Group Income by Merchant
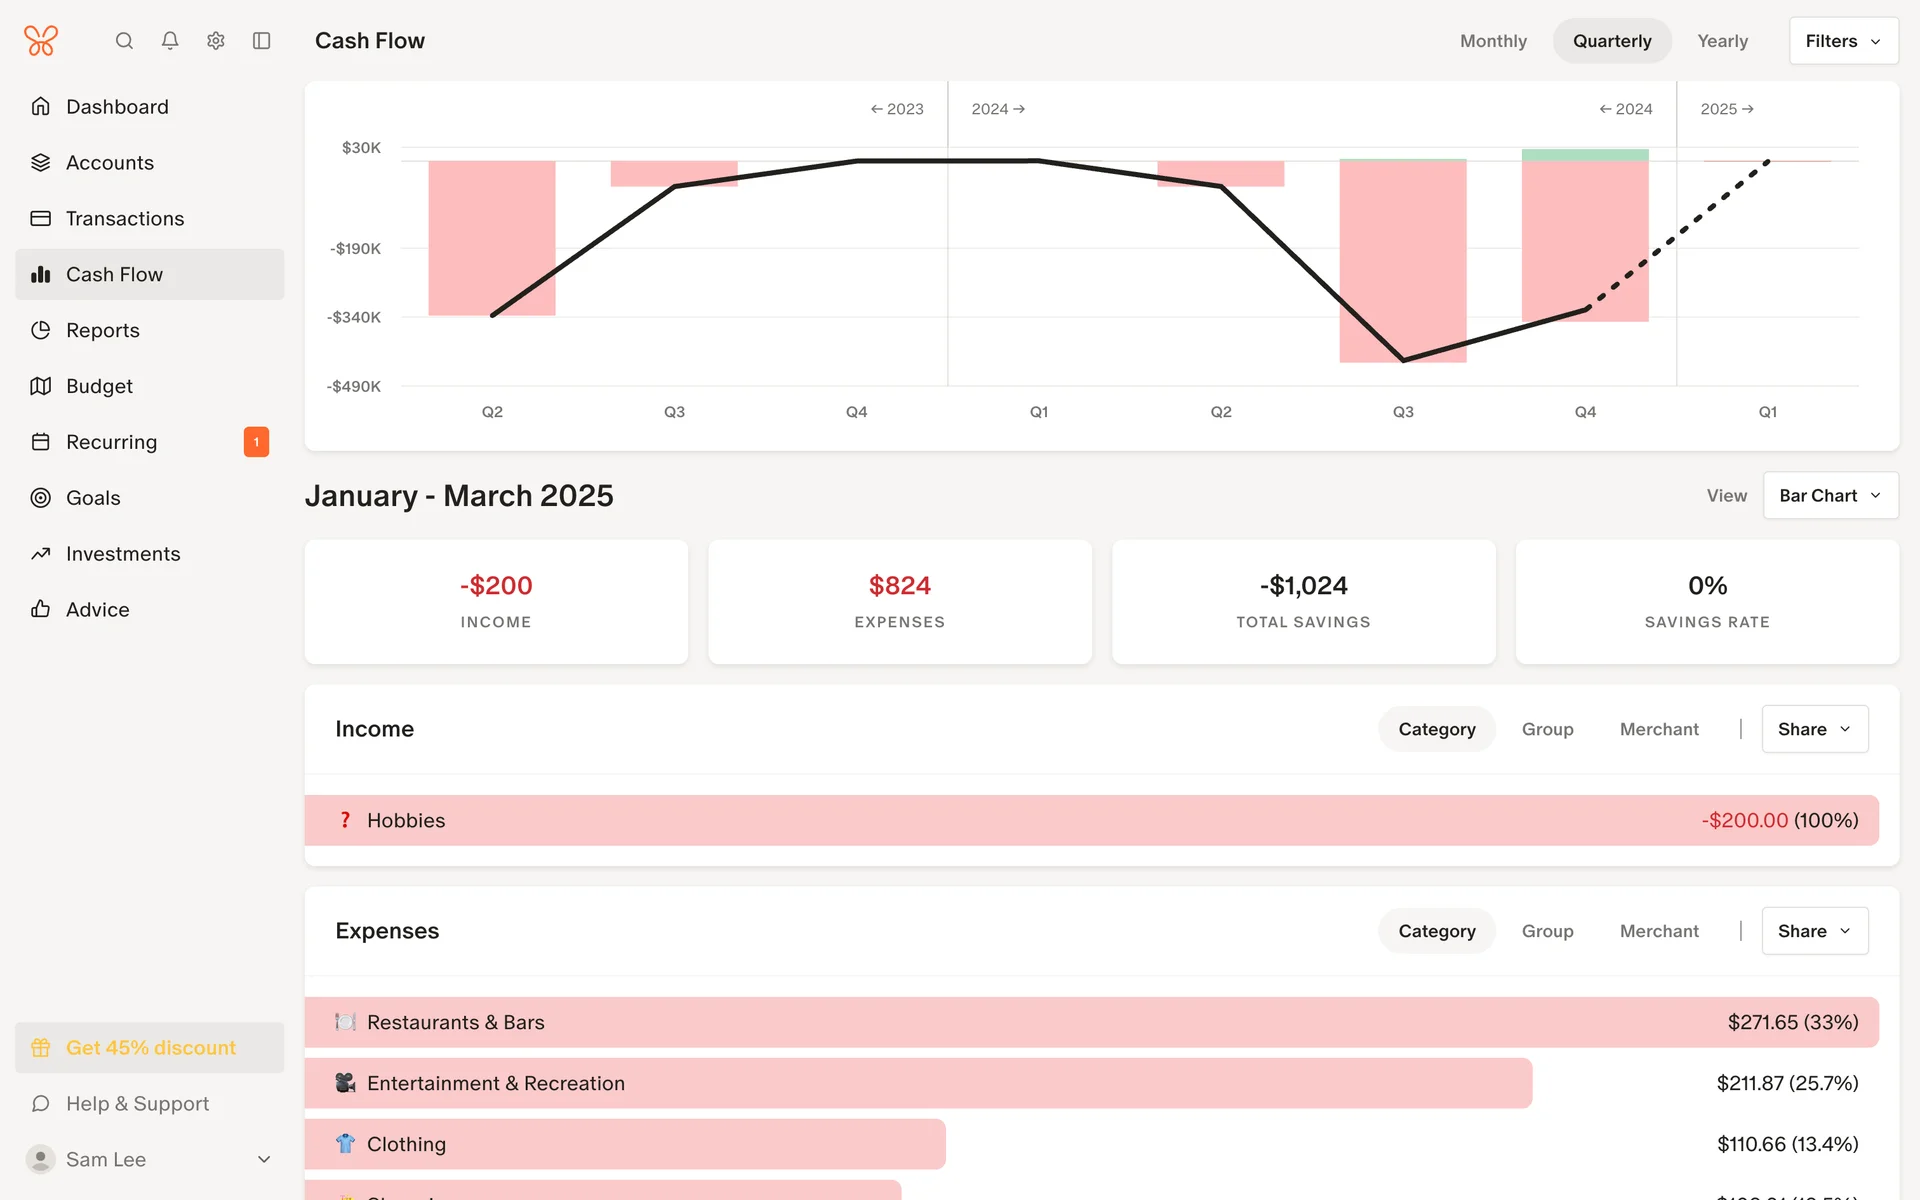The width and height of the screenshot is (1920, 1200). [1659, 729]
